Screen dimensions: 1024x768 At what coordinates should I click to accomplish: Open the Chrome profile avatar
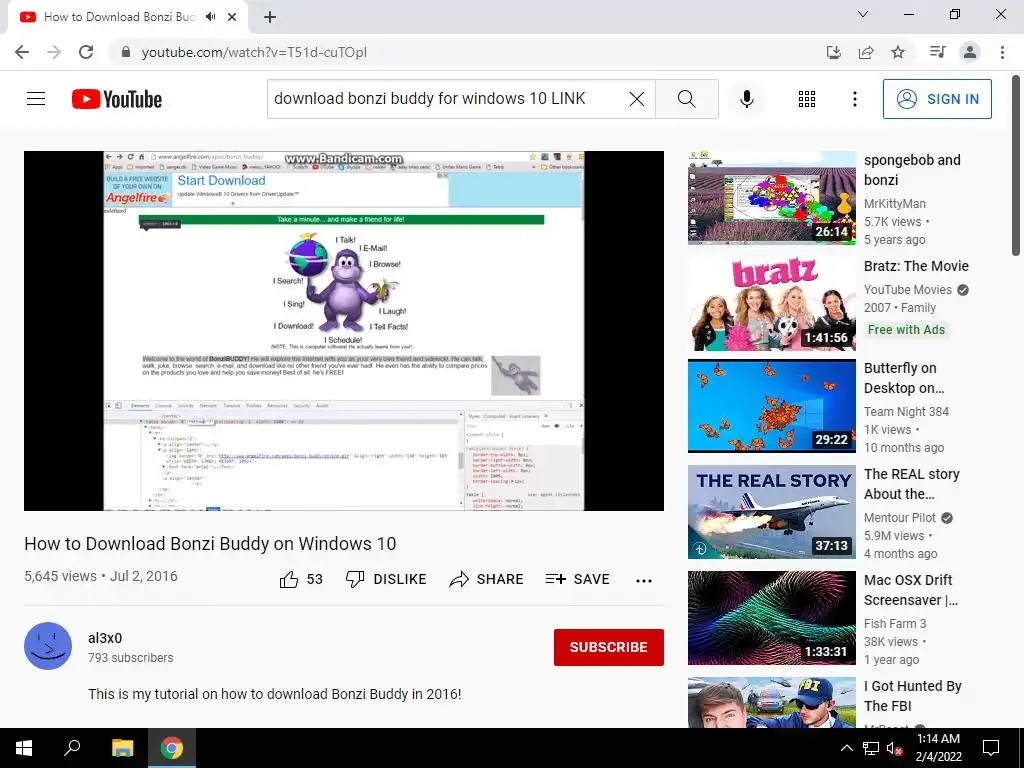[x=970, y=52]
